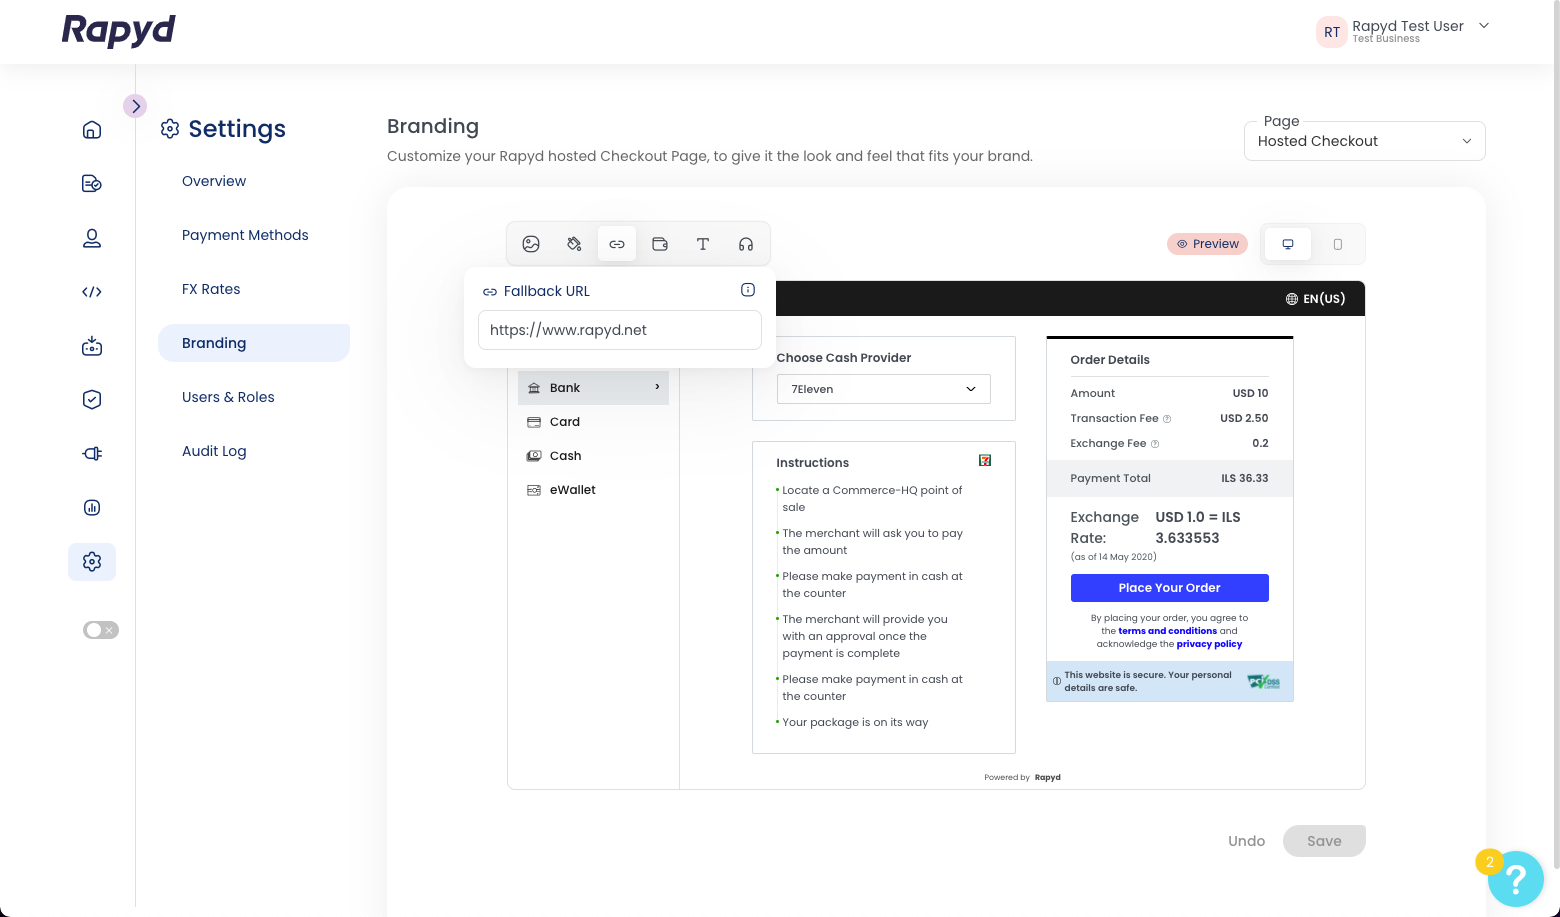
Task: Select the text font tool icon
Action: coord(703,244)
